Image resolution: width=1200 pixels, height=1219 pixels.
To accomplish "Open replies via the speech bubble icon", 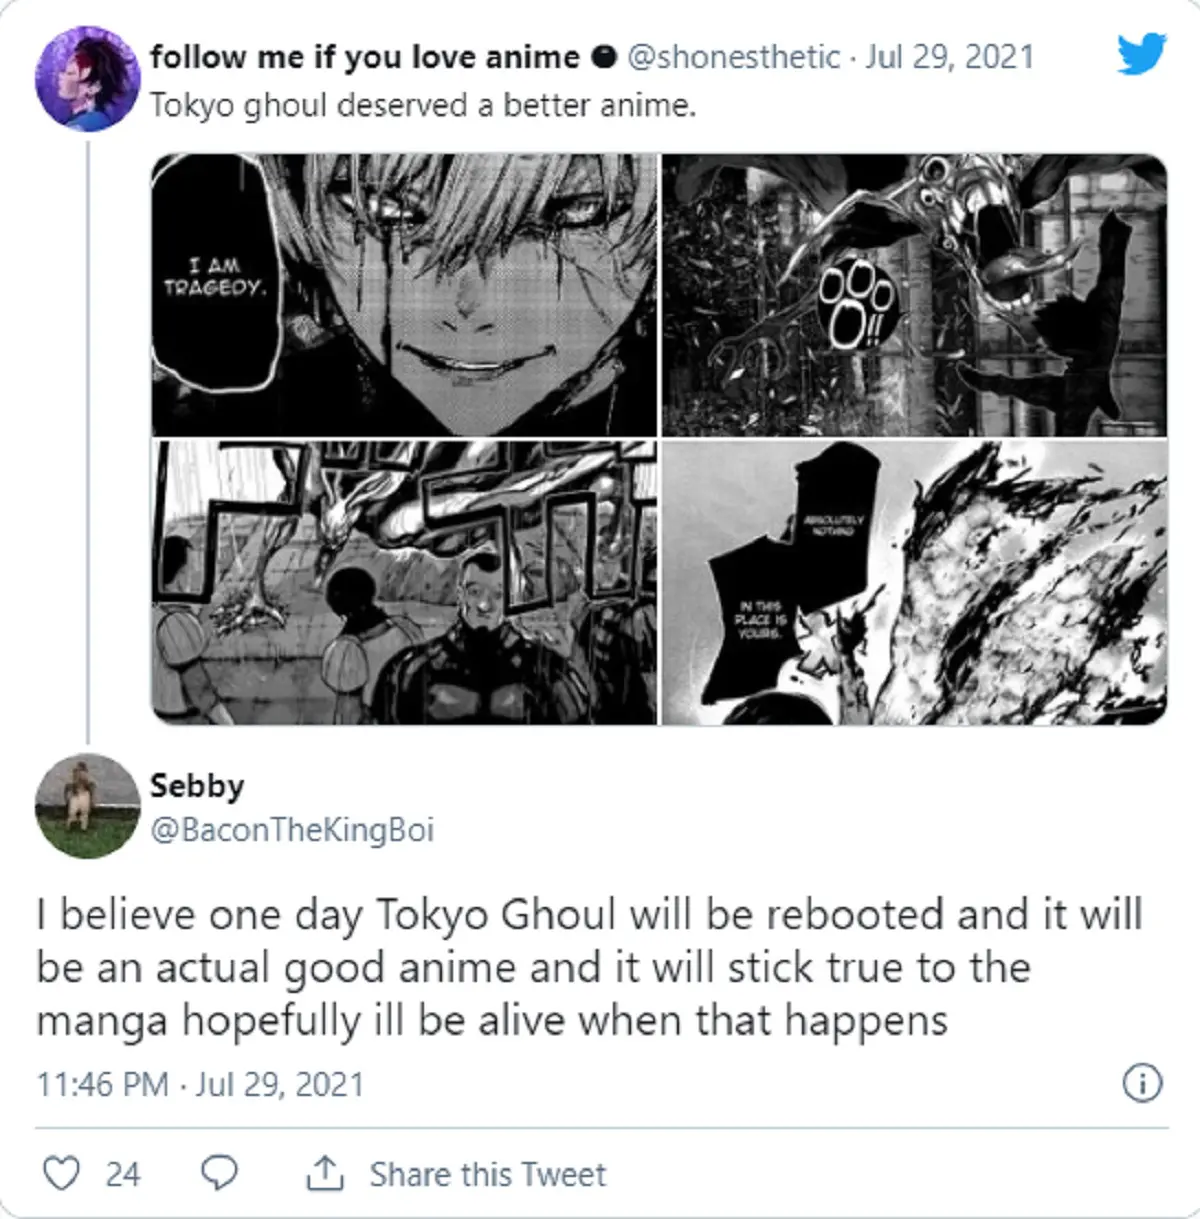I will (220, 1173).
